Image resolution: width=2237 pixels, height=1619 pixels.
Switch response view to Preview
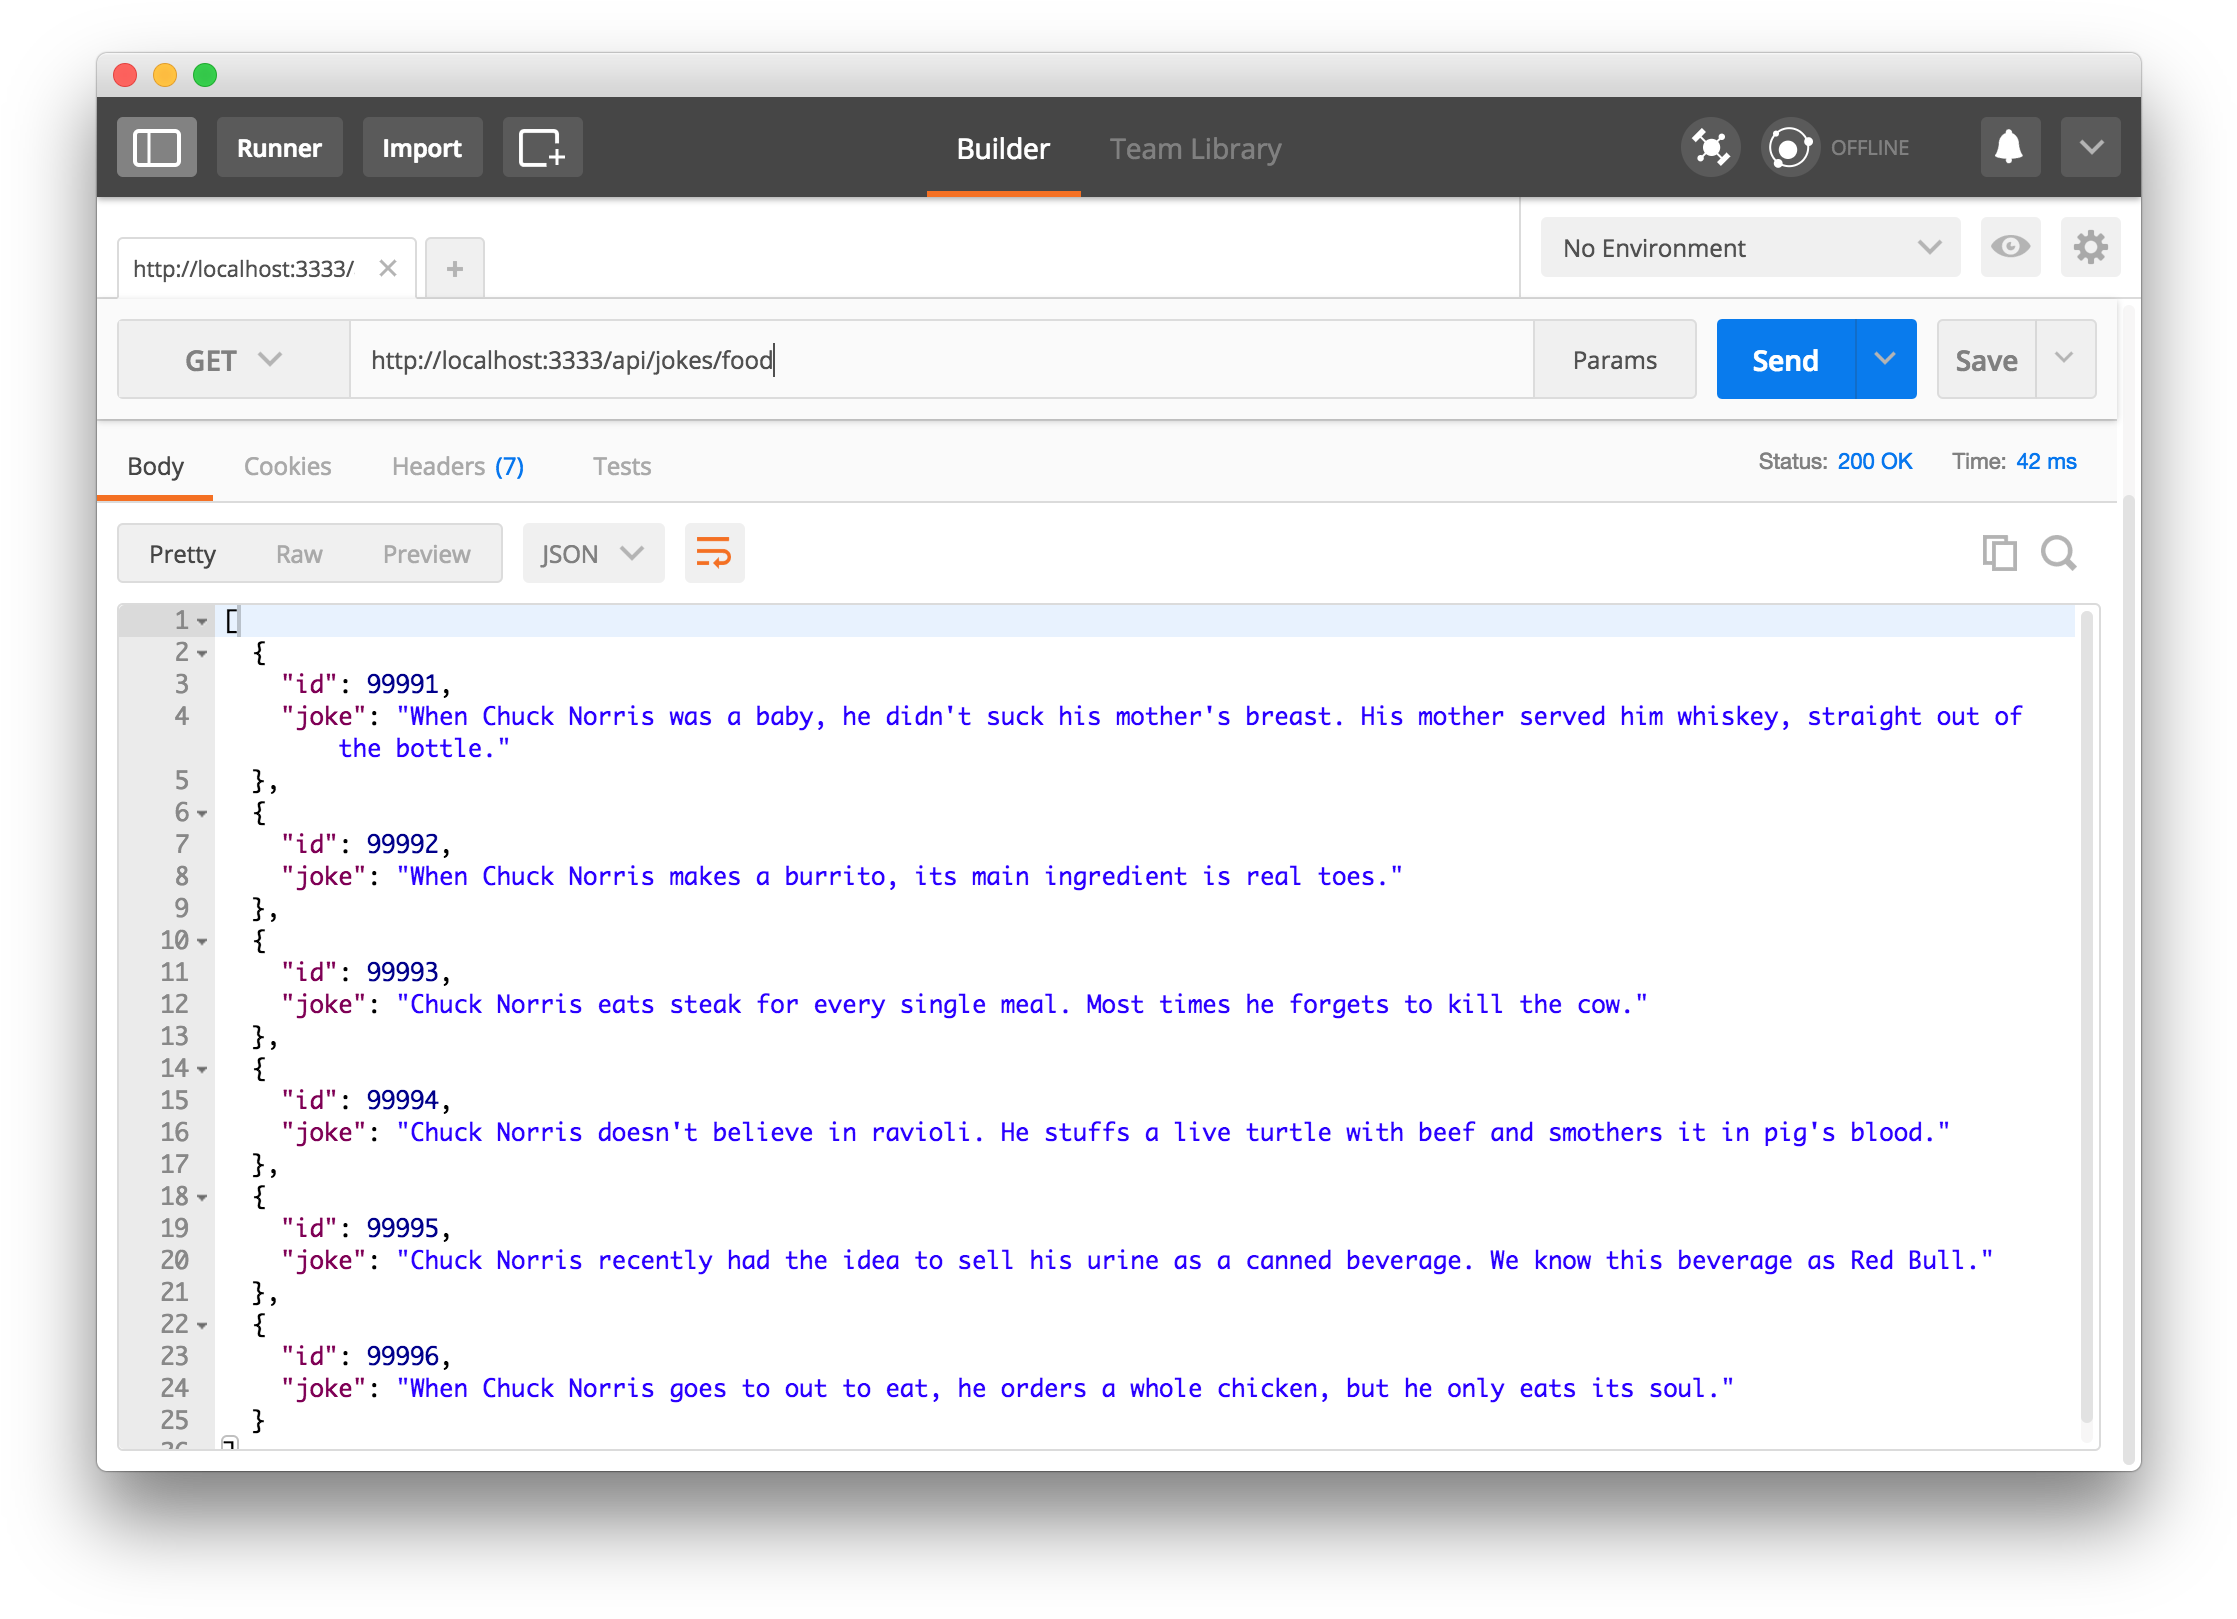[426, 553]
